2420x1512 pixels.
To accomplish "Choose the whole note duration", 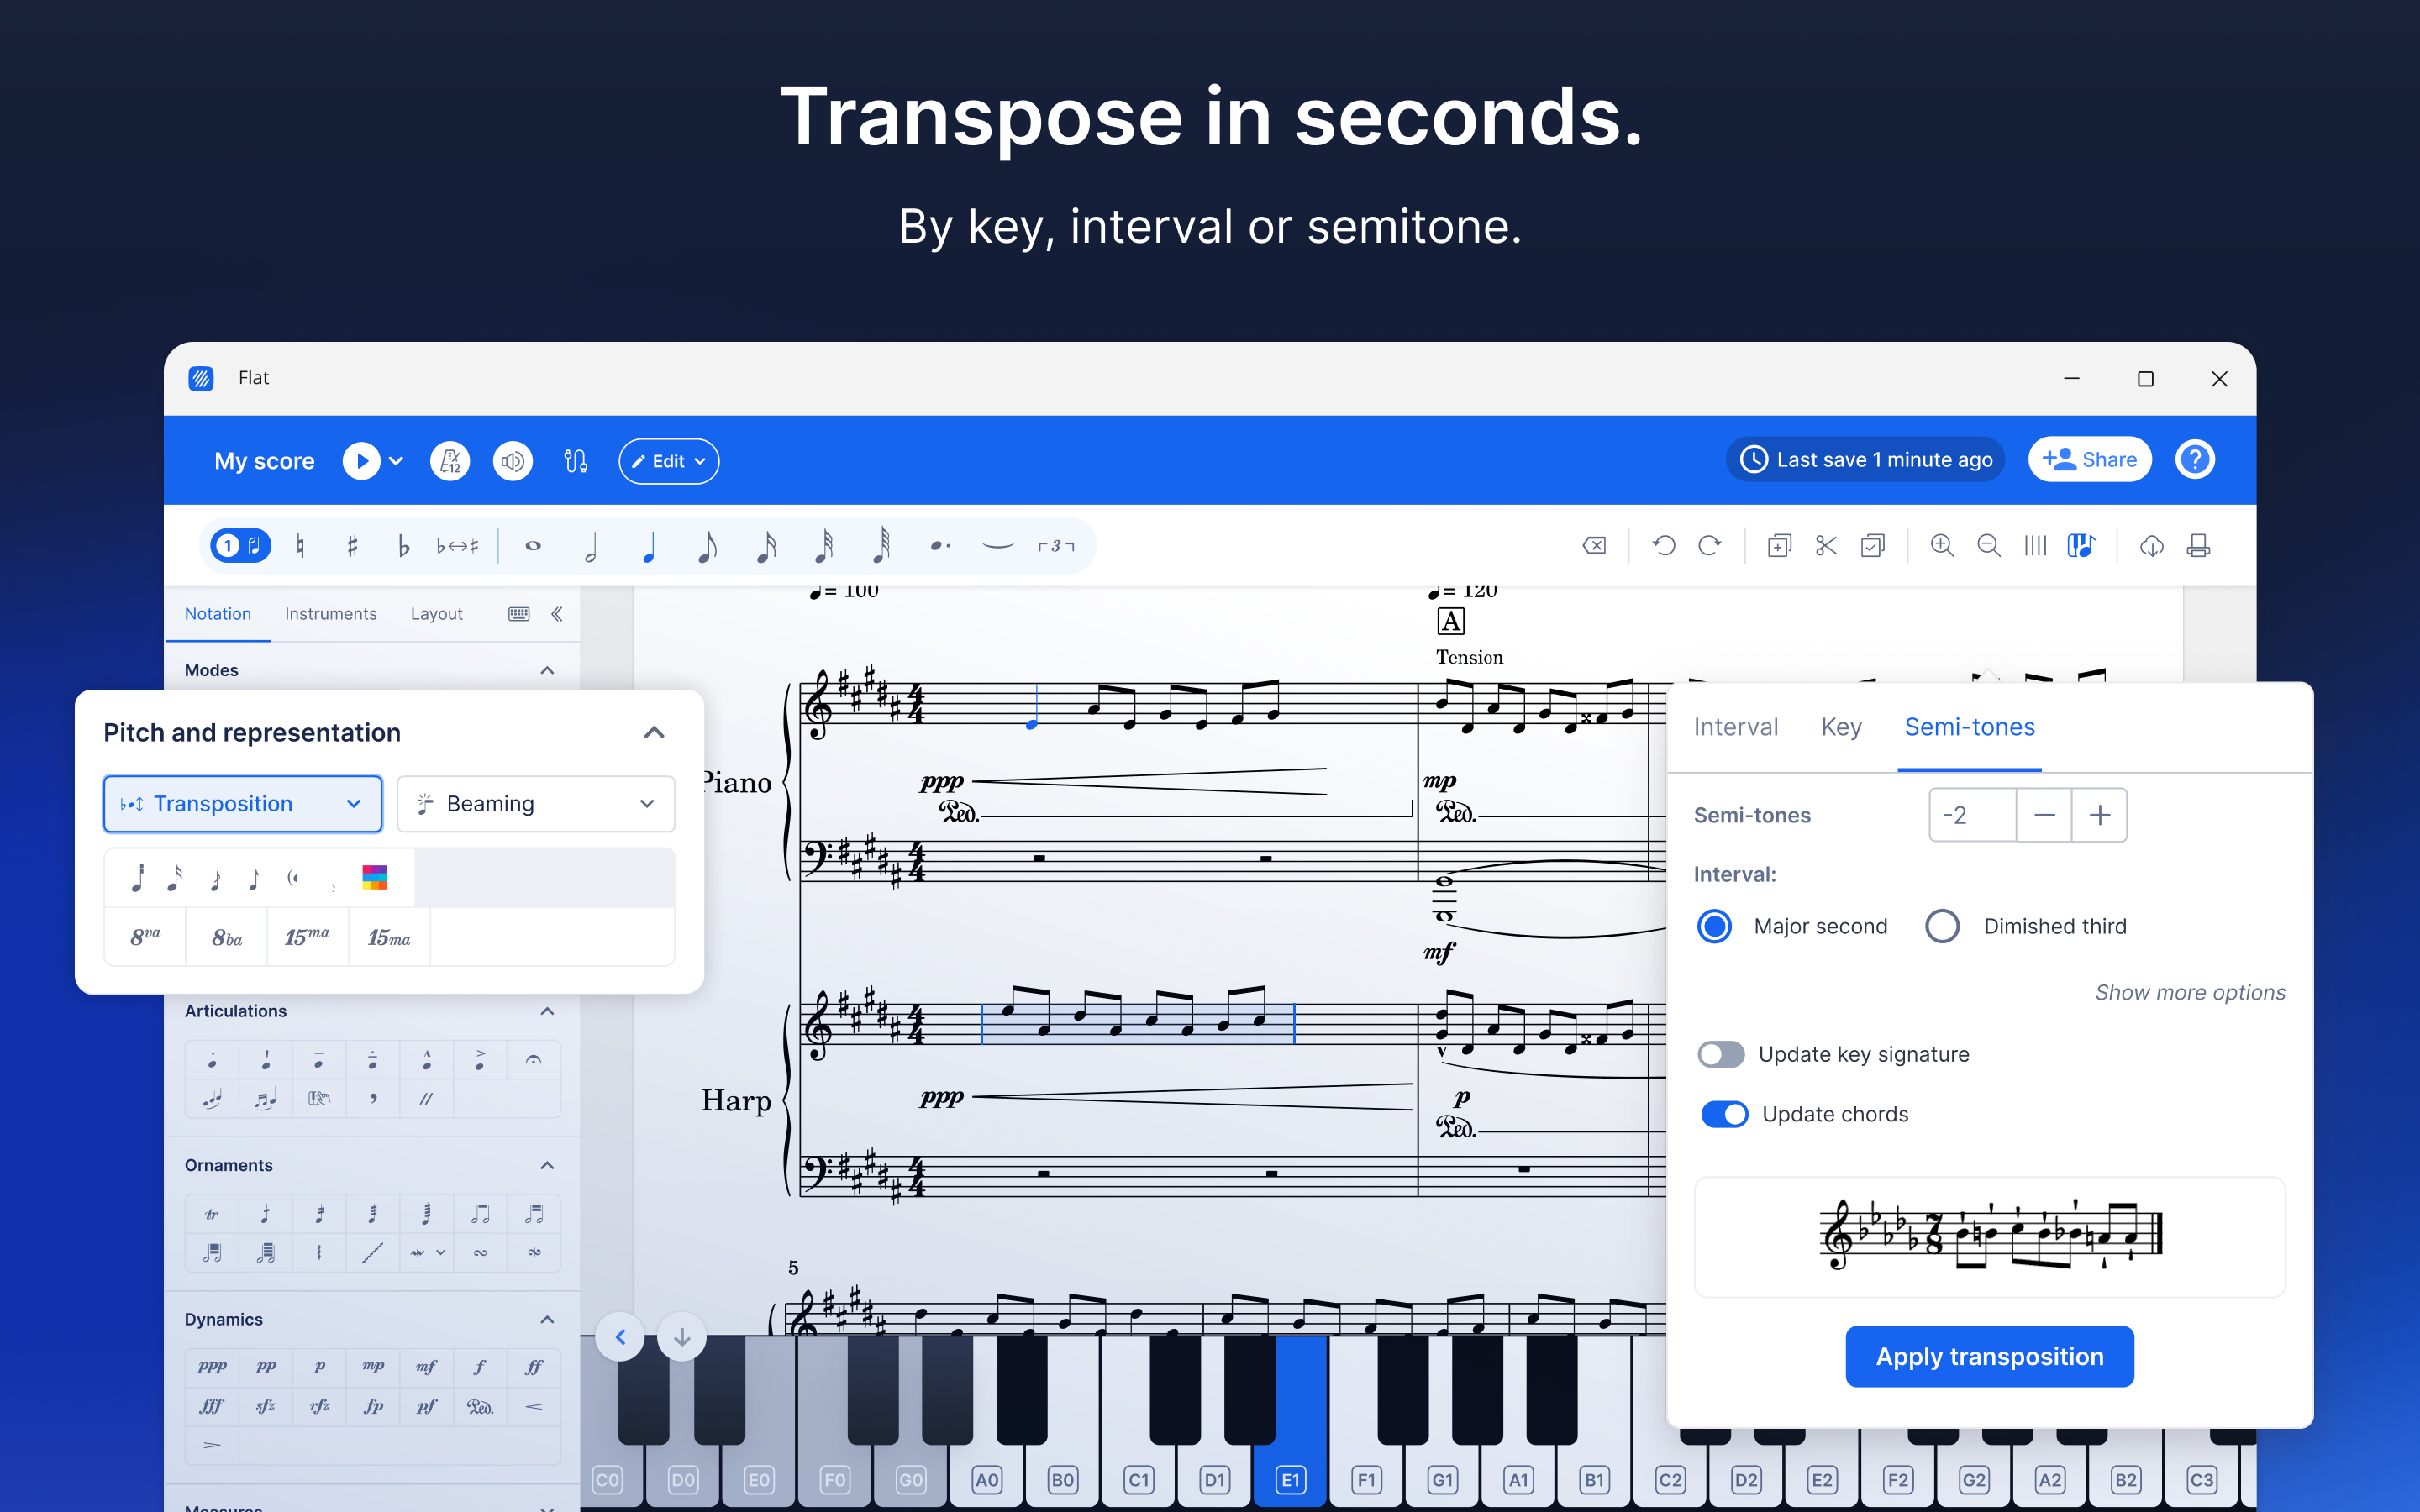I will pos(533,546).
